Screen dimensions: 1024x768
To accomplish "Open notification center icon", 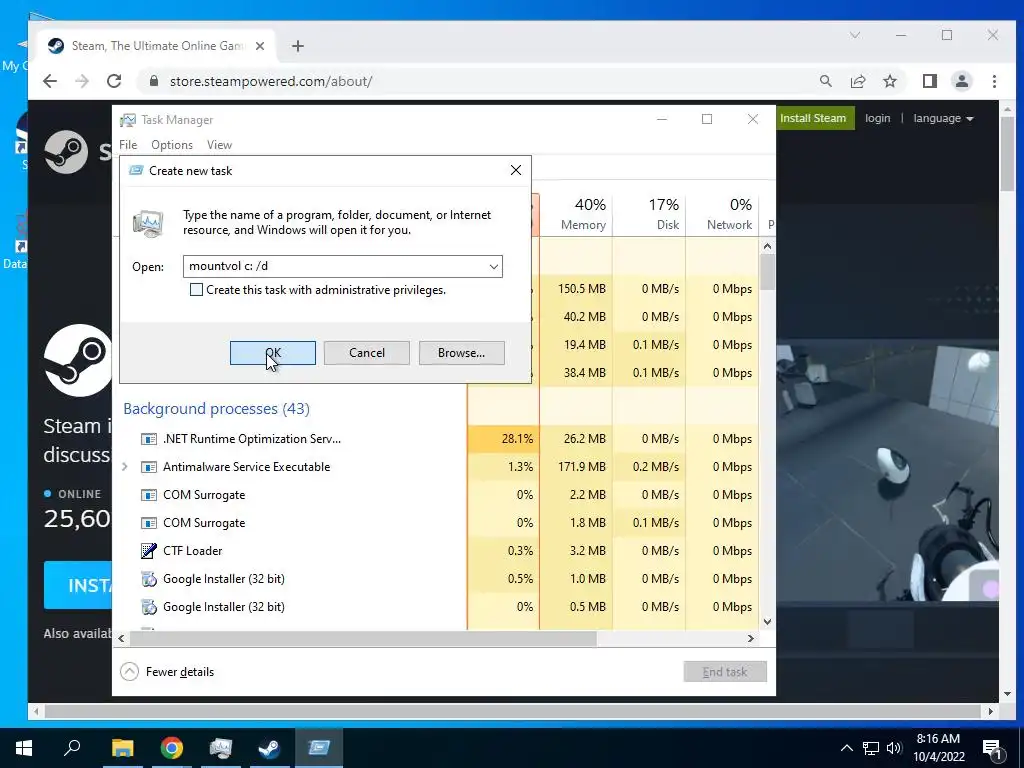I will 992,748.
